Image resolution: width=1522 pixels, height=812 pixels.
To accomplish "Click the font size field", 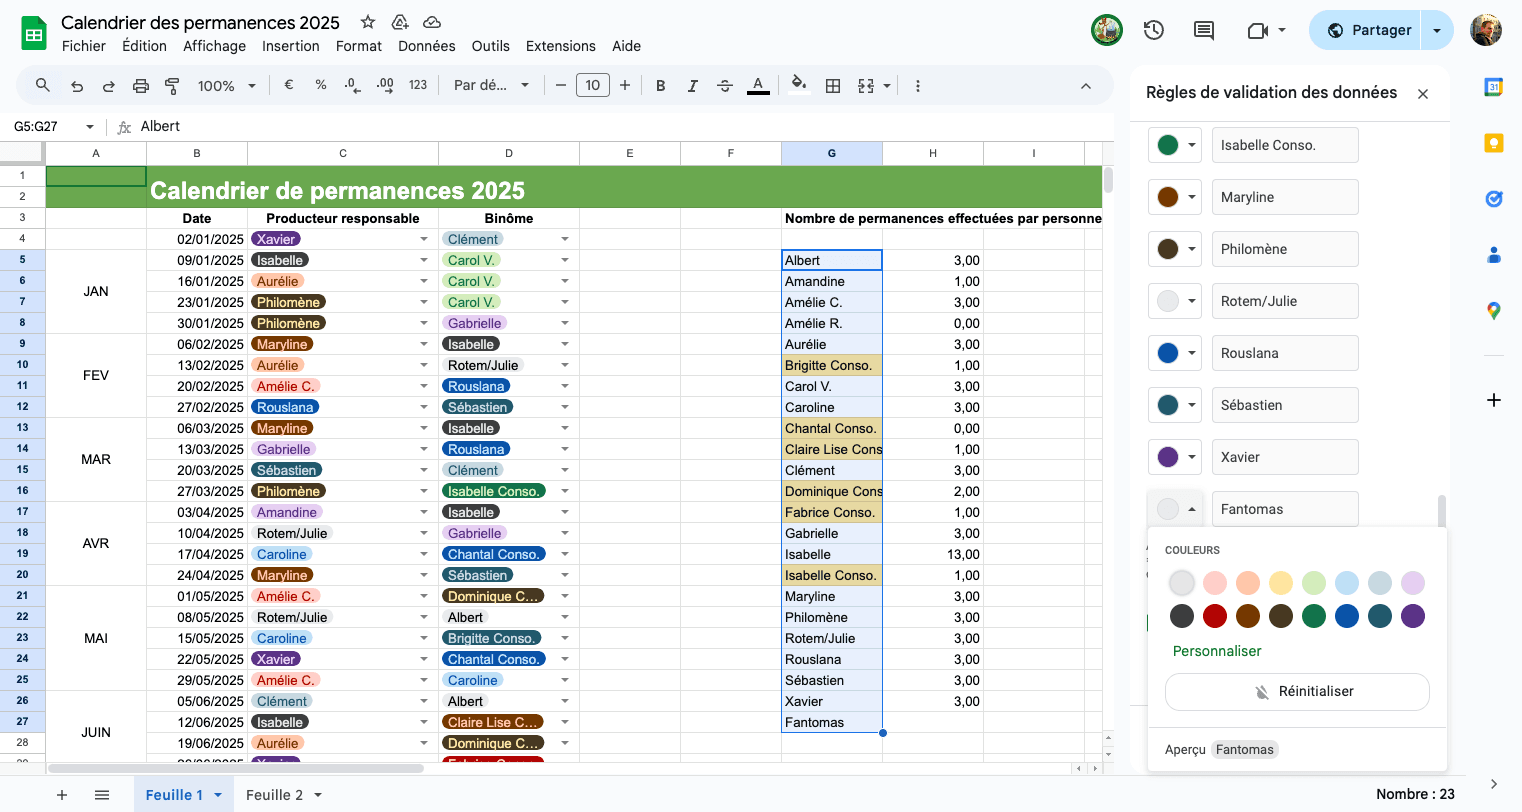I will 593,86.
